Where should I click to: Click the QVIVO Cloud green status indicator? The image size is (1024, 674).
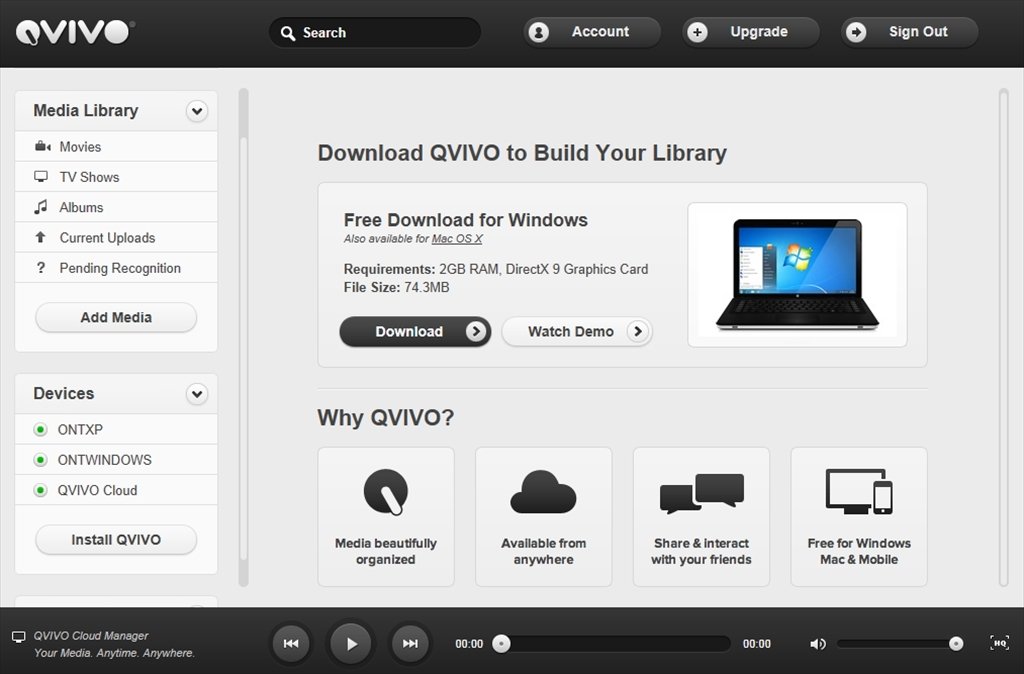click(x=40, y=490)
